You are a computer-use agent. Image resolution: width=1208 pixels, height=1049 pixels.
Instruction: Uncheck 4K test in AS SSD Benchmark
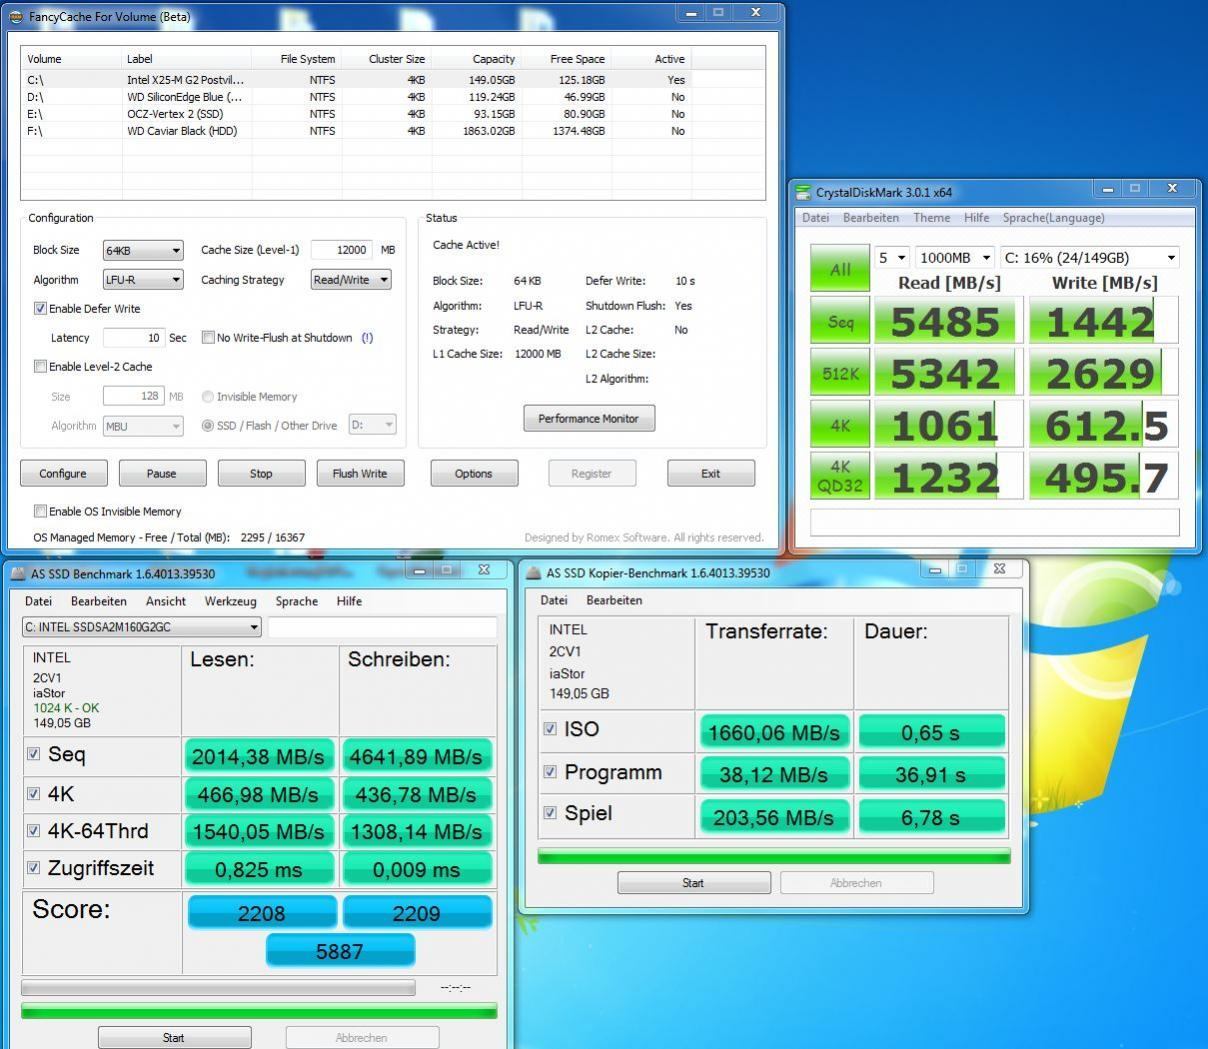[34, 794]
